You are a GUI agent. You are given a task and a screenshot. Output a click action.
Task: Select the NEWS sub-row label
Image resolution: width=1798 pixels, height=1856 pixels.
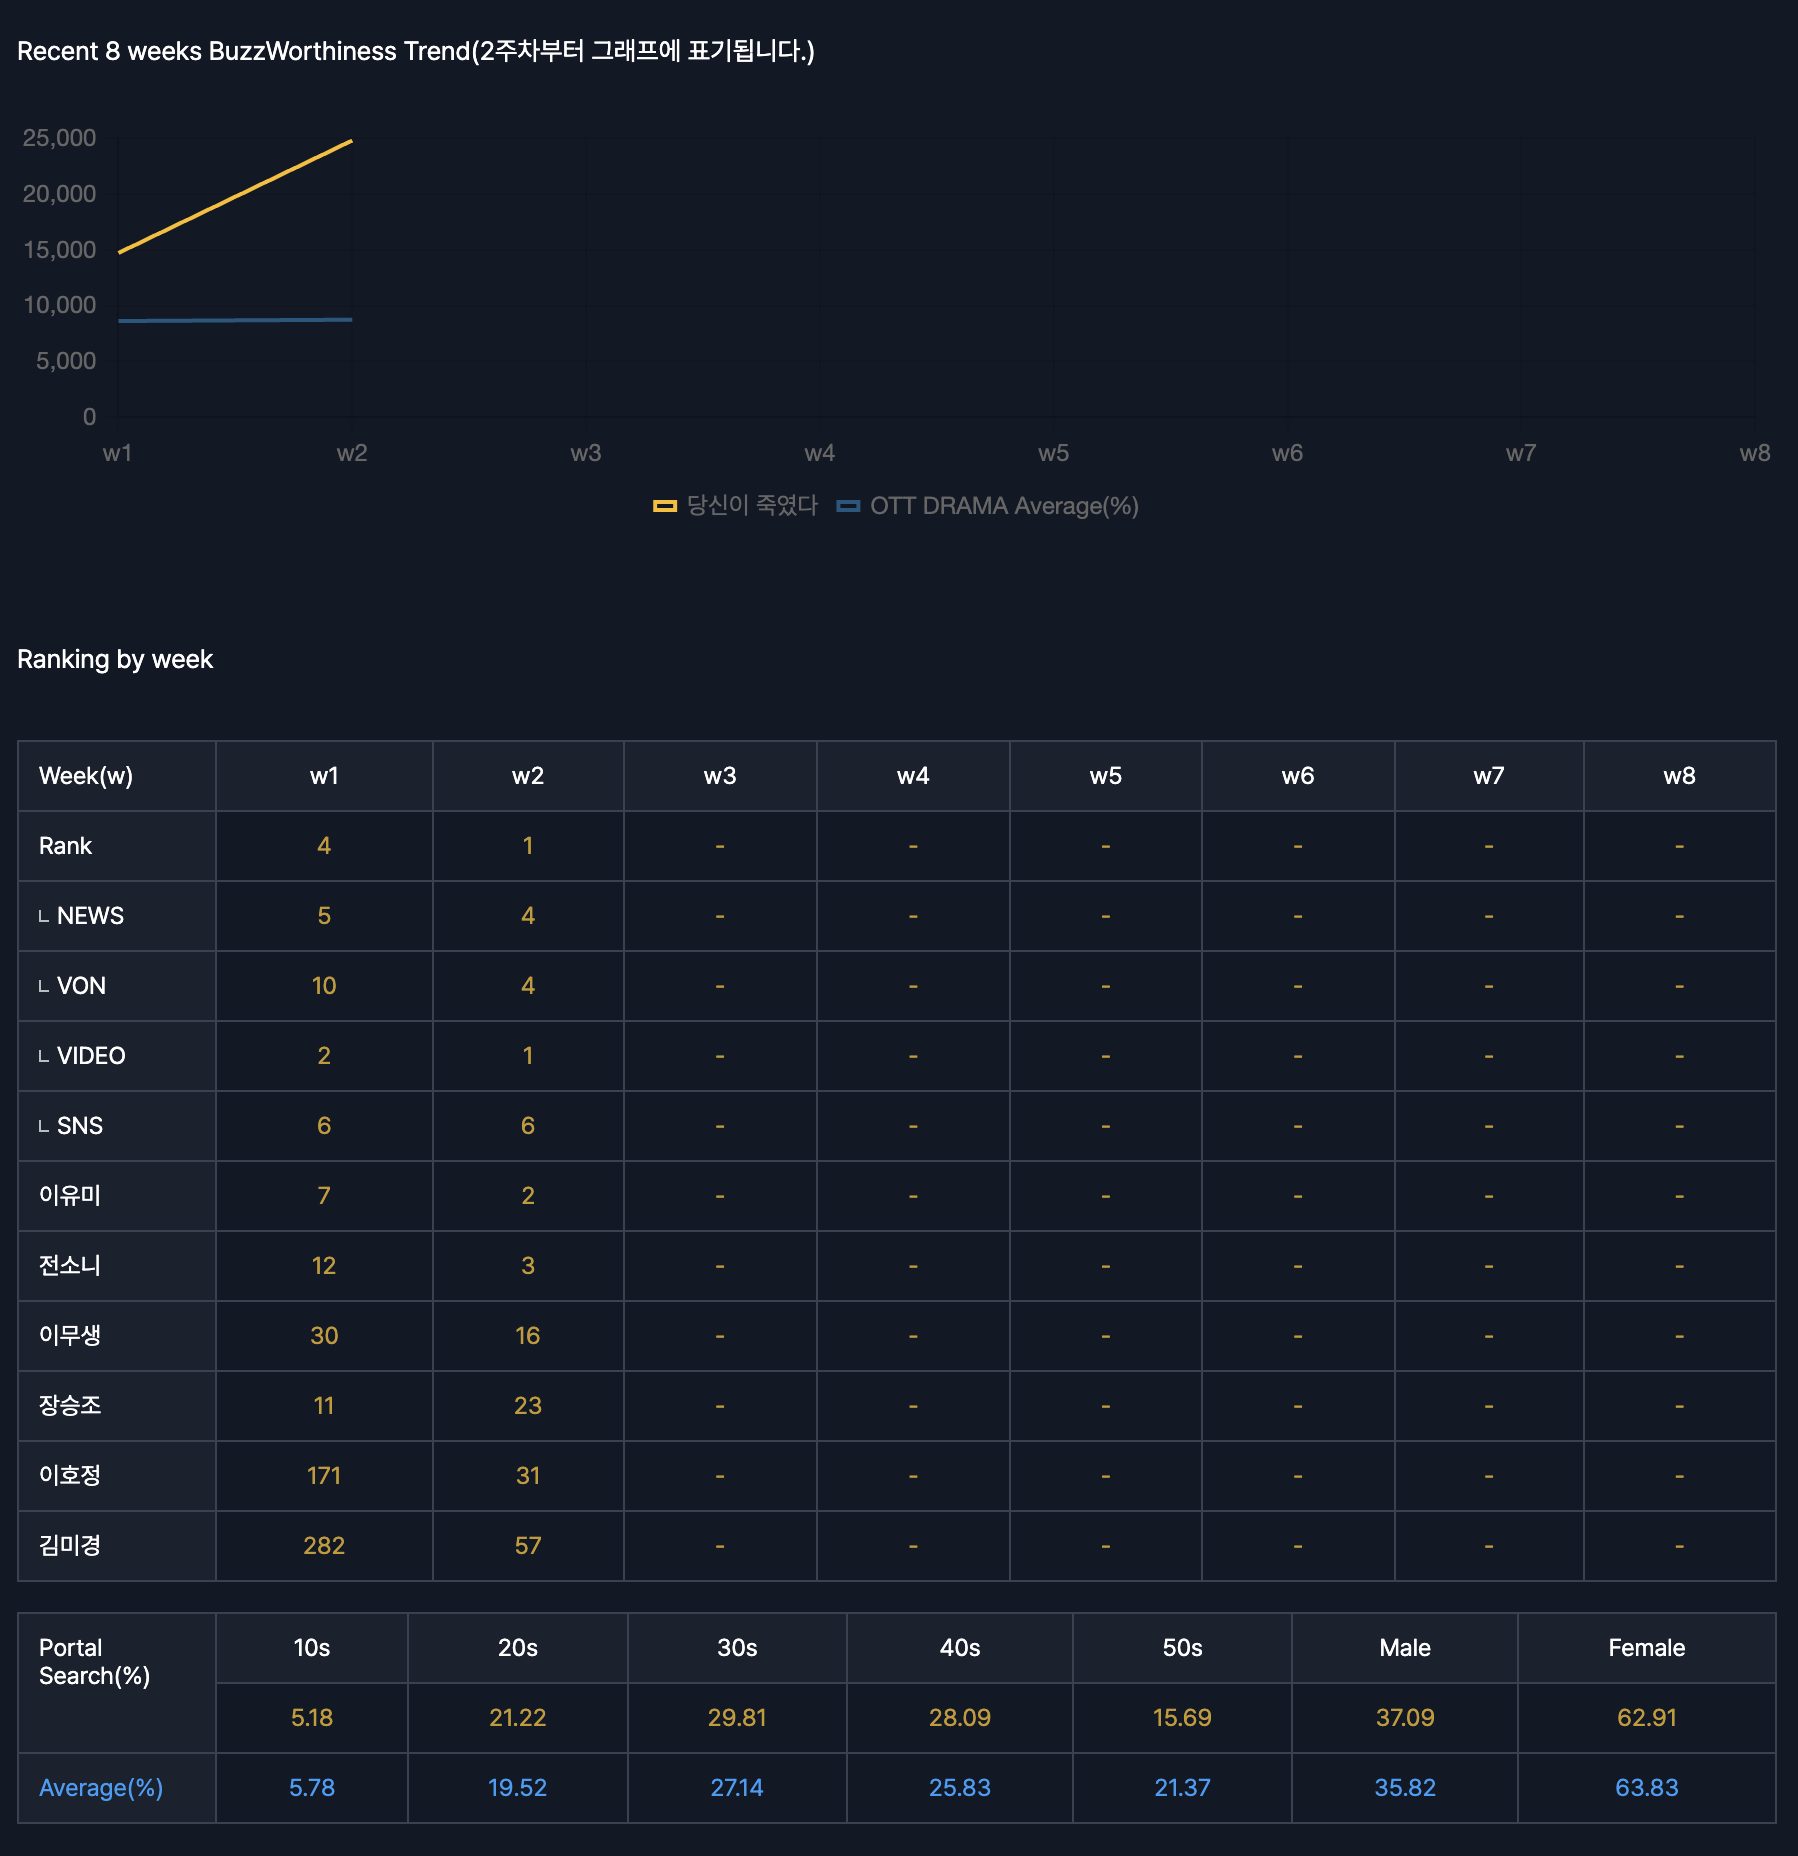click(90, 916)
